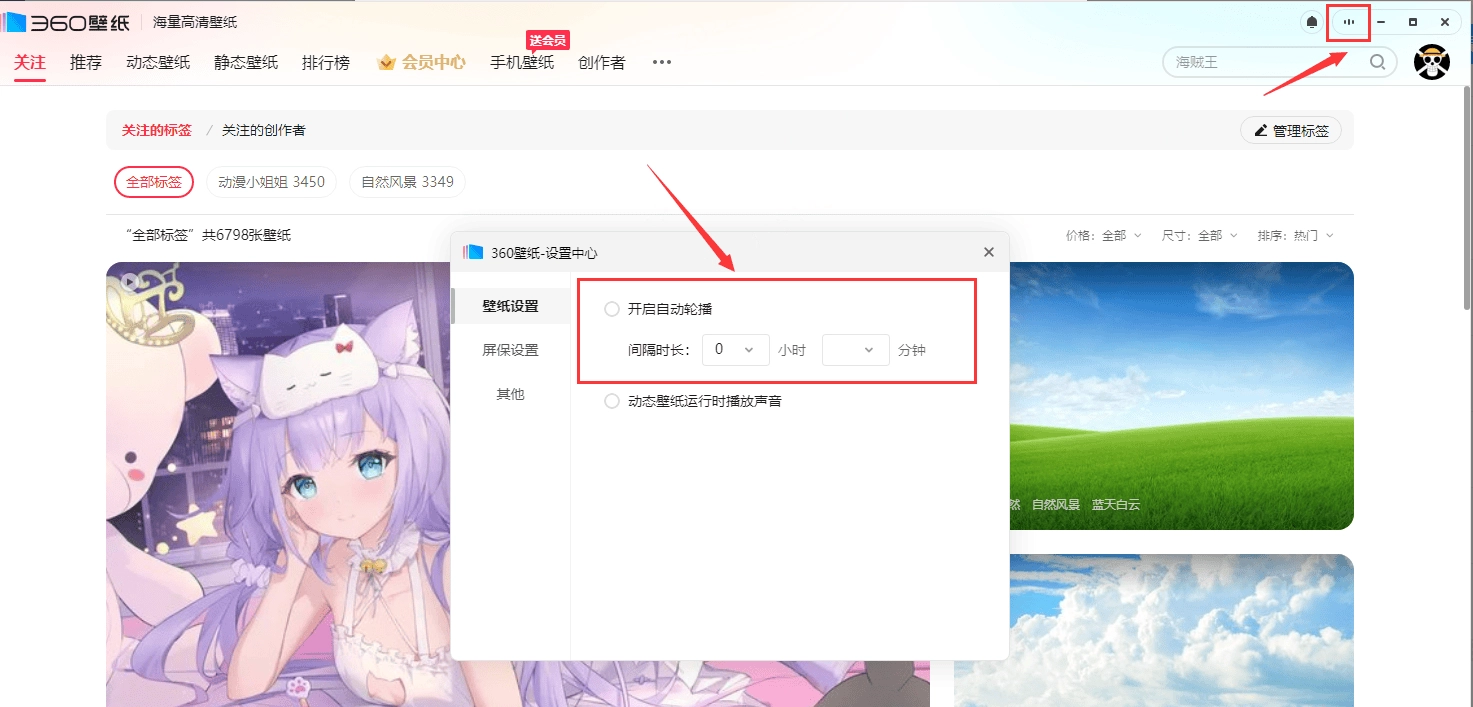
Task: Open the 会员中心 crown icon
Action: [x=387, y=61]
